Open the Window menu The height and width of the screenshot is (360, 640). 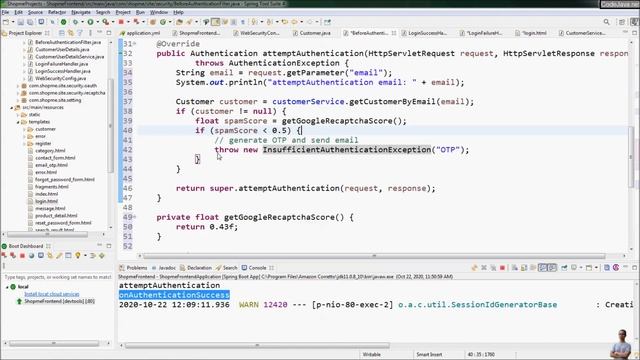click(159, 12)
